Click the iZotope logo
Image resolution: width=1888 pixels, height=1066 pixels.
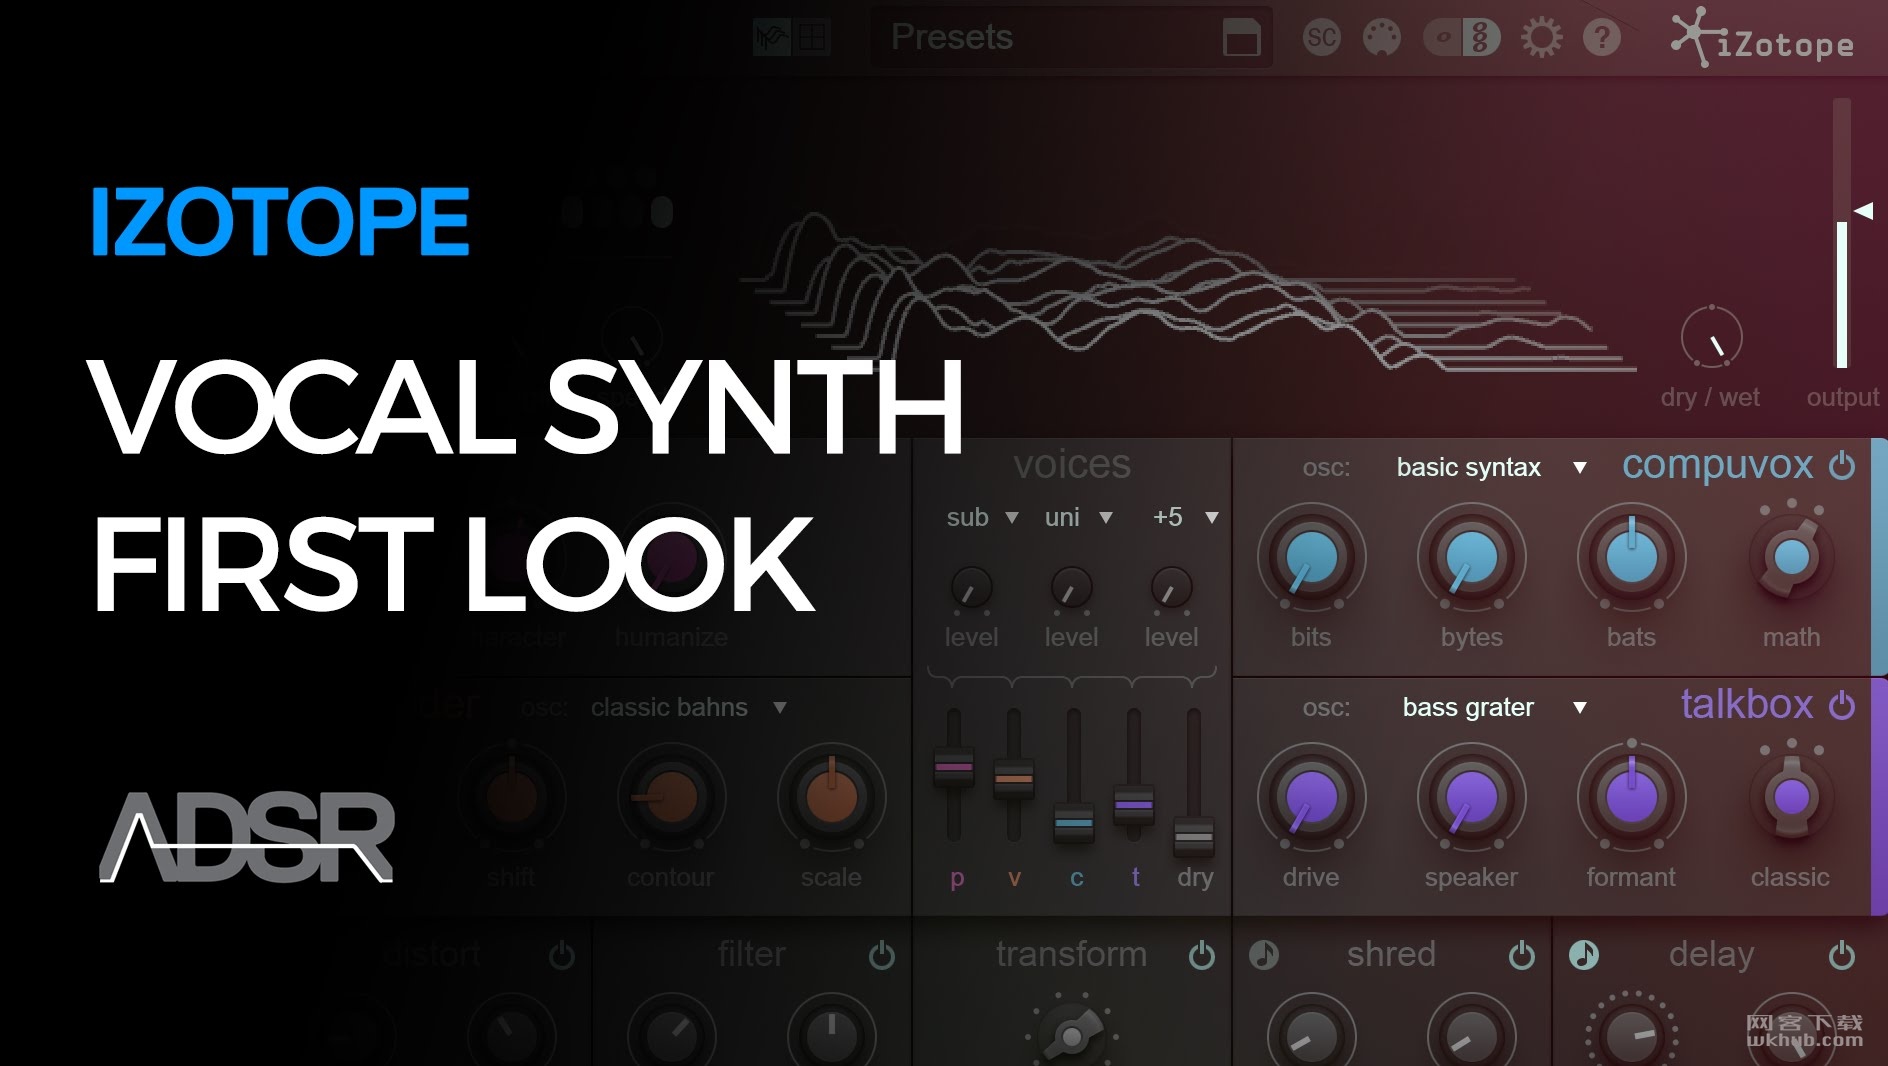[1762, 39]
